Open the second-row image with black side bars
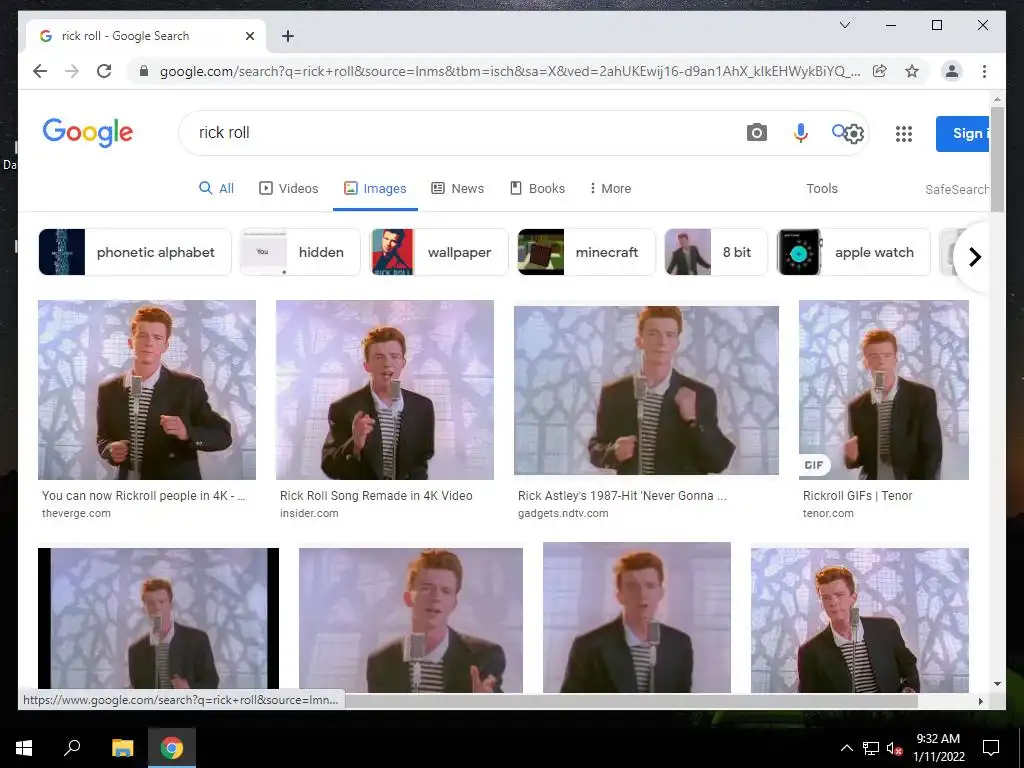Image resolution: width=1024 pixels, height=768 pixels. tap(158, 618)
